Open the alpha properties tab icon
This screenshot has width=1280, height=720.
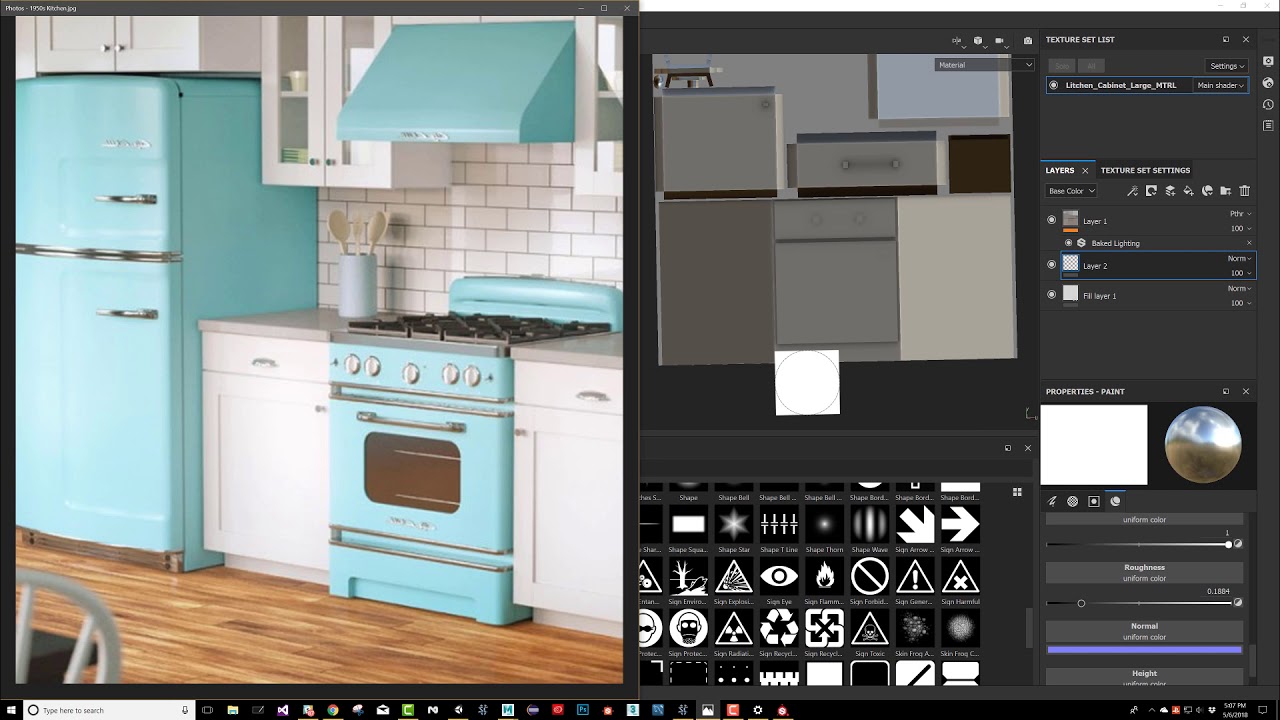pos(1073,501)
